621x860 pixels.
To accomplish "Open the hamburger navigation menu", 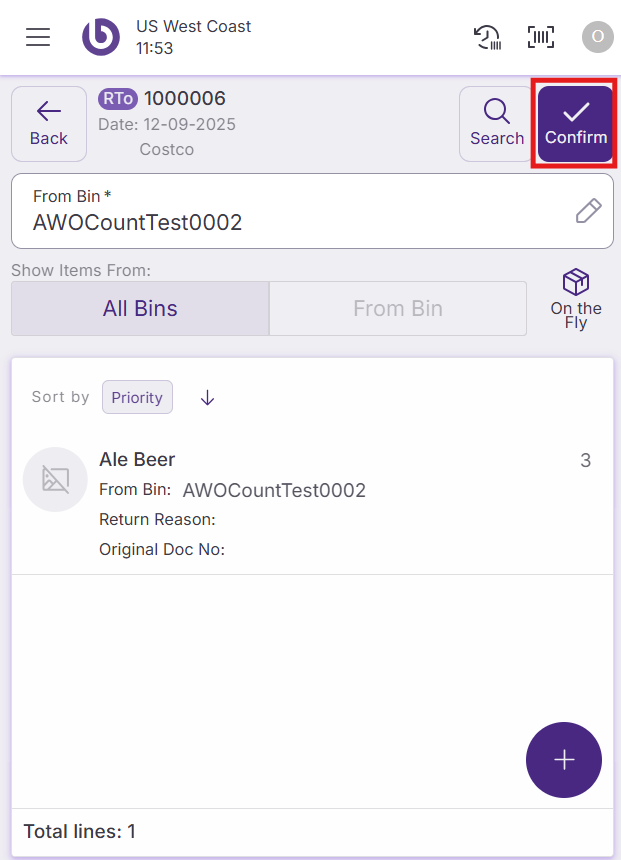I will pyautogui.click(x=38, y=37).
